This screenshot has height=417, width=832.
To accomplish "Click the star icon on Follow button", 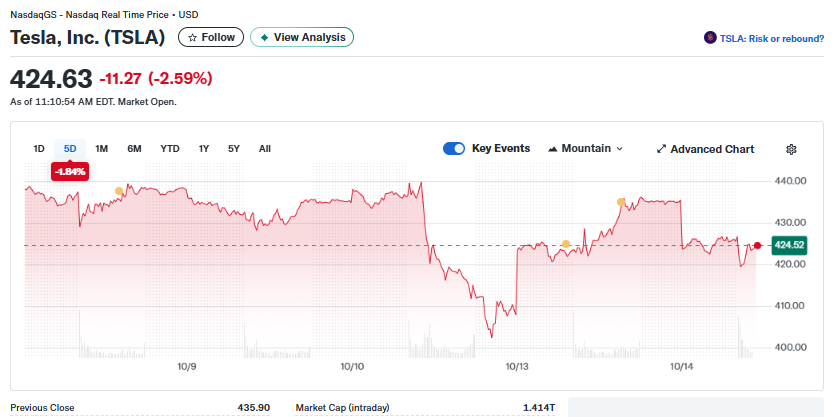I will 193,37.
